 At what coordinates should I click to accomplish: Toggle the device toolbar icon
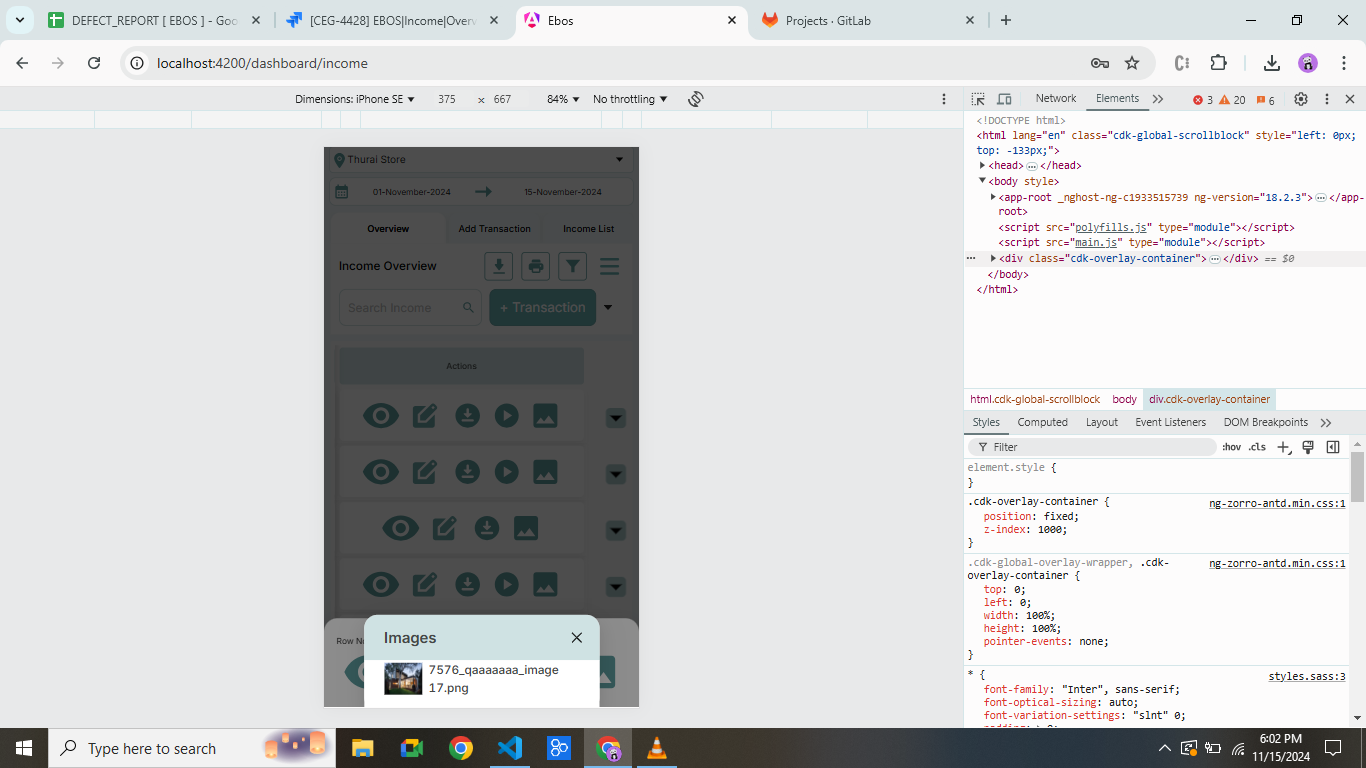point(1004,99)
